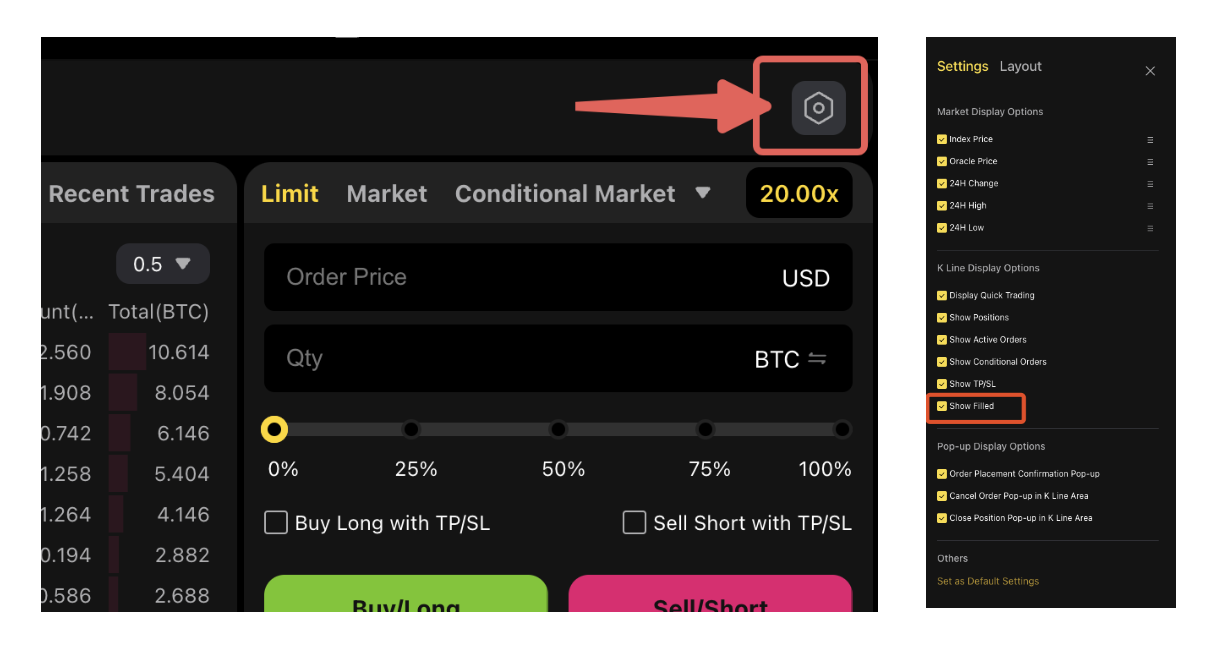
Task: Enable Buy Long with TP/SL checkbox
Action: [276, 522]
